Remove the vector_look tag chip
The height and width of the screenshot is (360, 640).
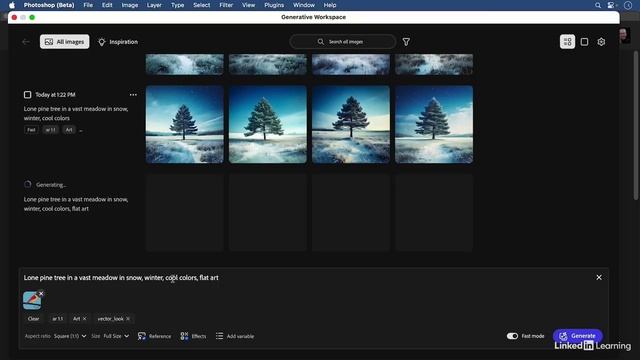(x=128, y=319)
